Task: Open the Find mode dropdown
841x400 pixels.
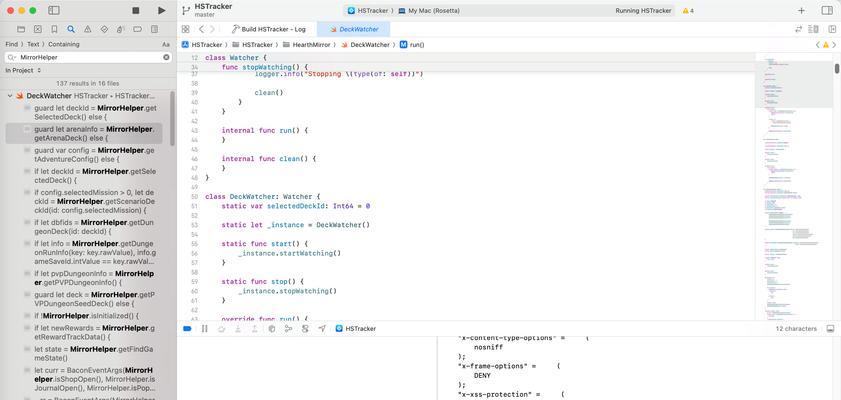Action: pyautogui.click(x=11, y=45)
